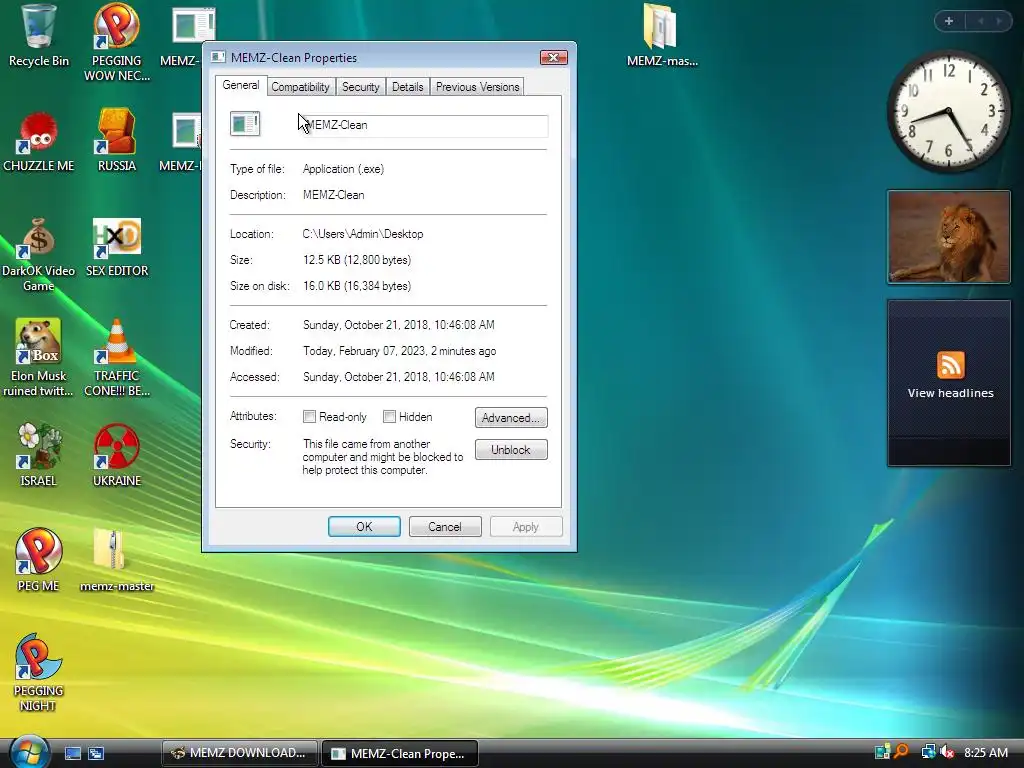Click the Cancel button
This screenshot has width=1024, height=768.
[445, 527]
